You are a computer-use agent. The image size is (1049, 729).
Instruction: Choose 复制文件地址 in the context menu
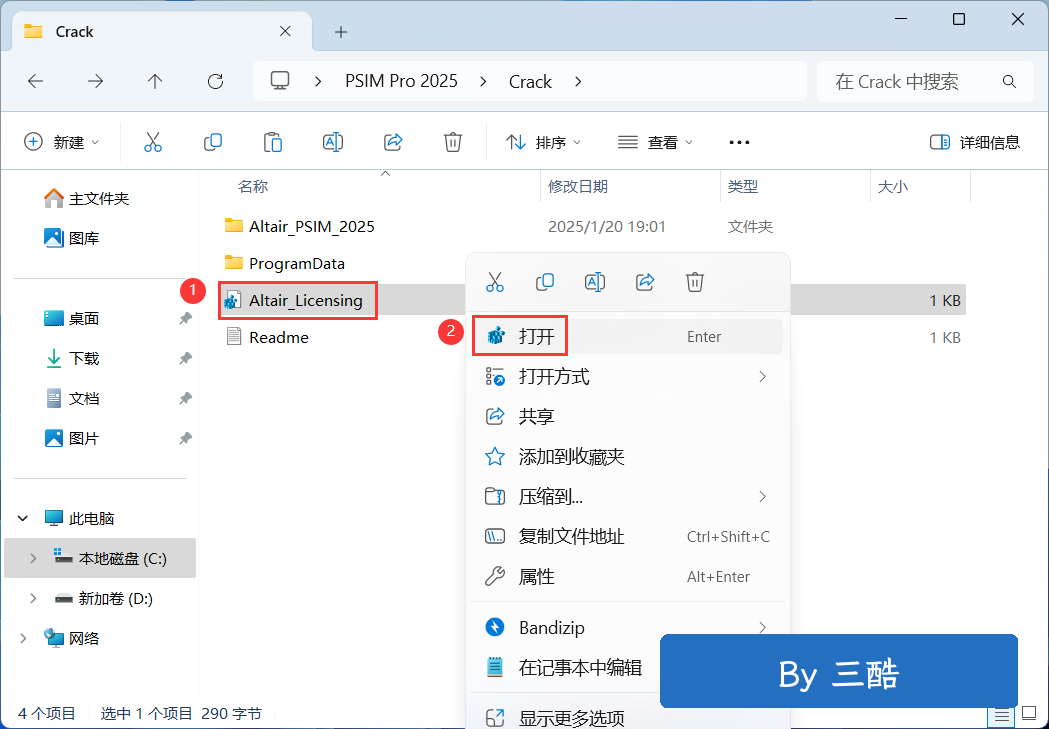point(627,536)
